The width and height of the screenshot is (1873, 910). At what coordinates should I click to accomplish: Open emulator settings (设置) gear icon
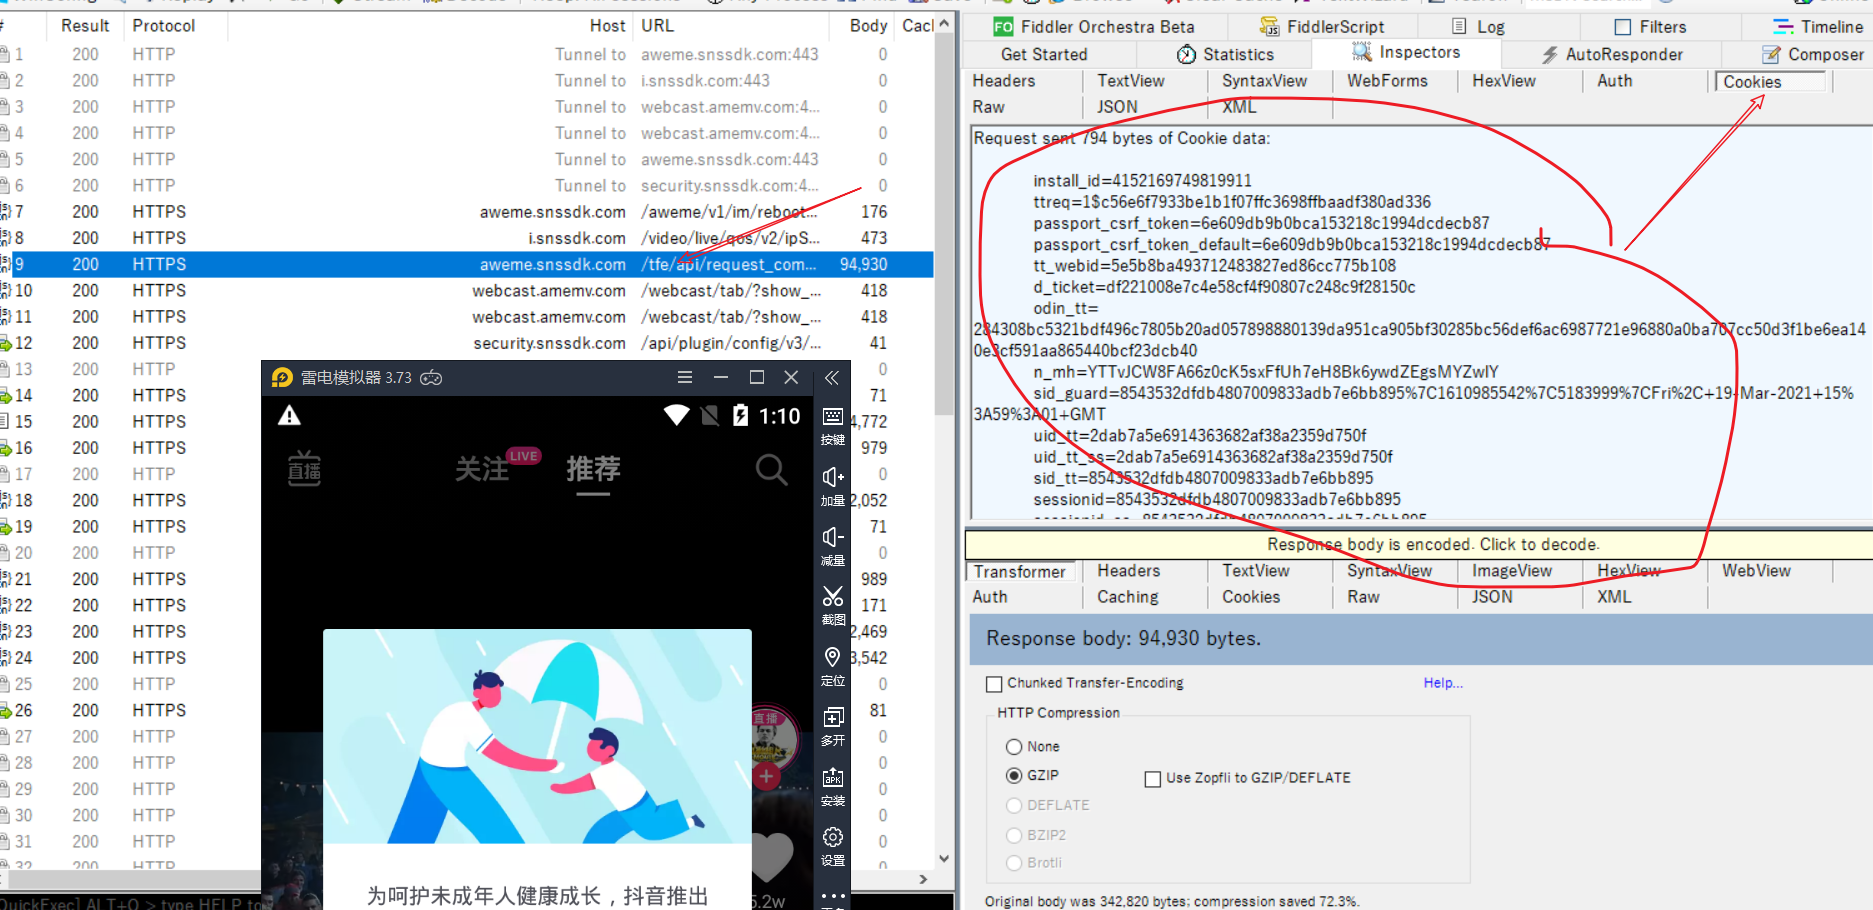pyautogui.click(x=832, y=846)
